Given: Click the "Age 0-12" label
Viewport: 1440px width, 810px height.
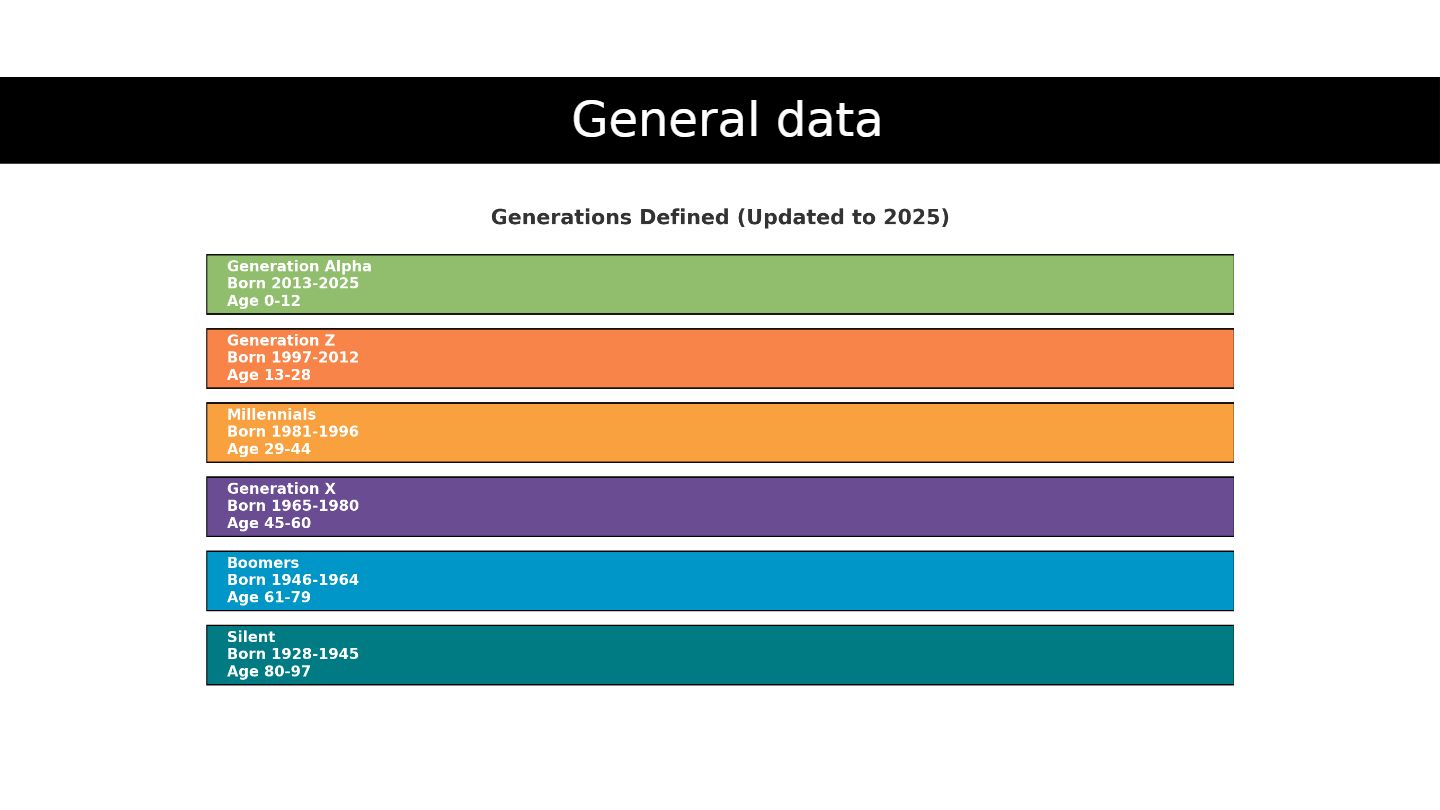Looking at the screenshot, I should coord(264,301).
